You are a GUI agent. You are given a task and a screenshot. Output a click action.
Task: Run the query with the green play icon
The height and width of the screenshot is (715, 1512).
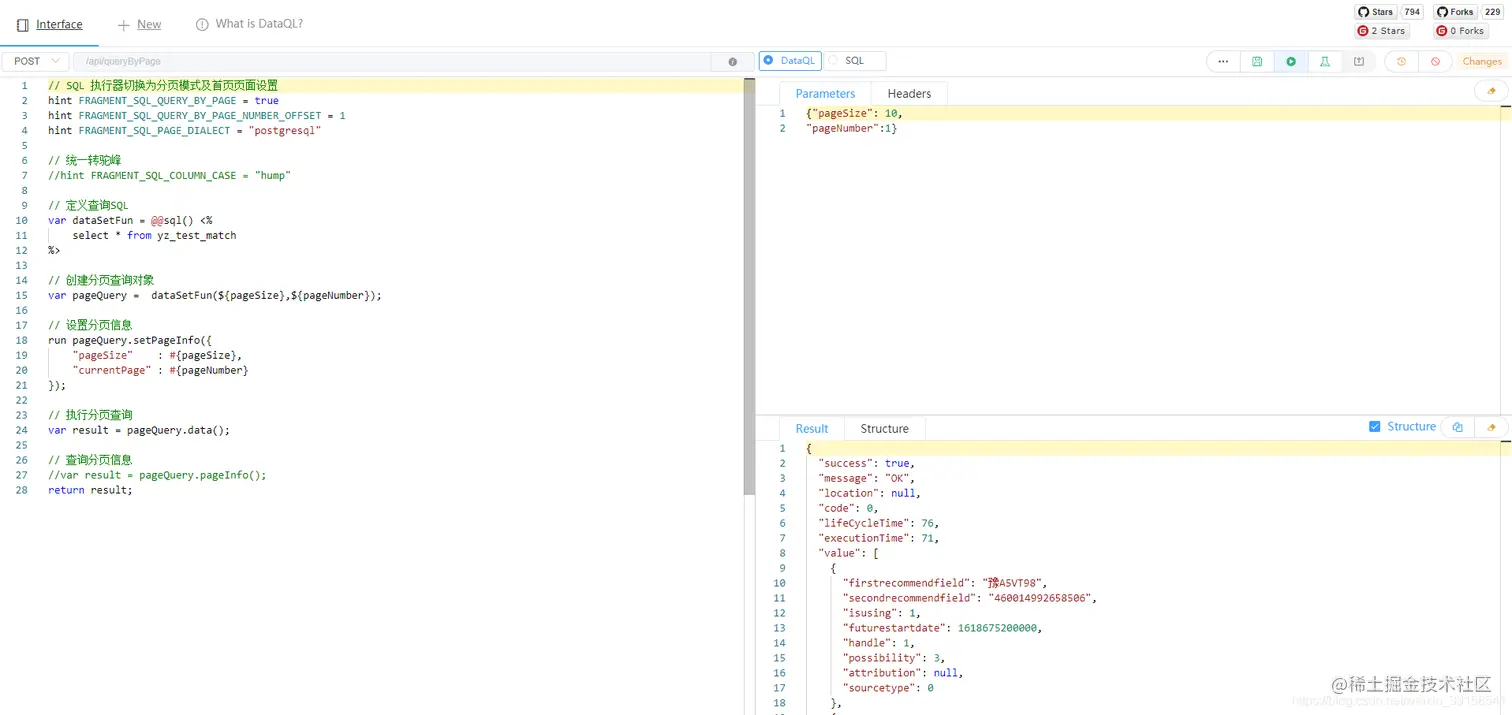[x=1290, y=61]
